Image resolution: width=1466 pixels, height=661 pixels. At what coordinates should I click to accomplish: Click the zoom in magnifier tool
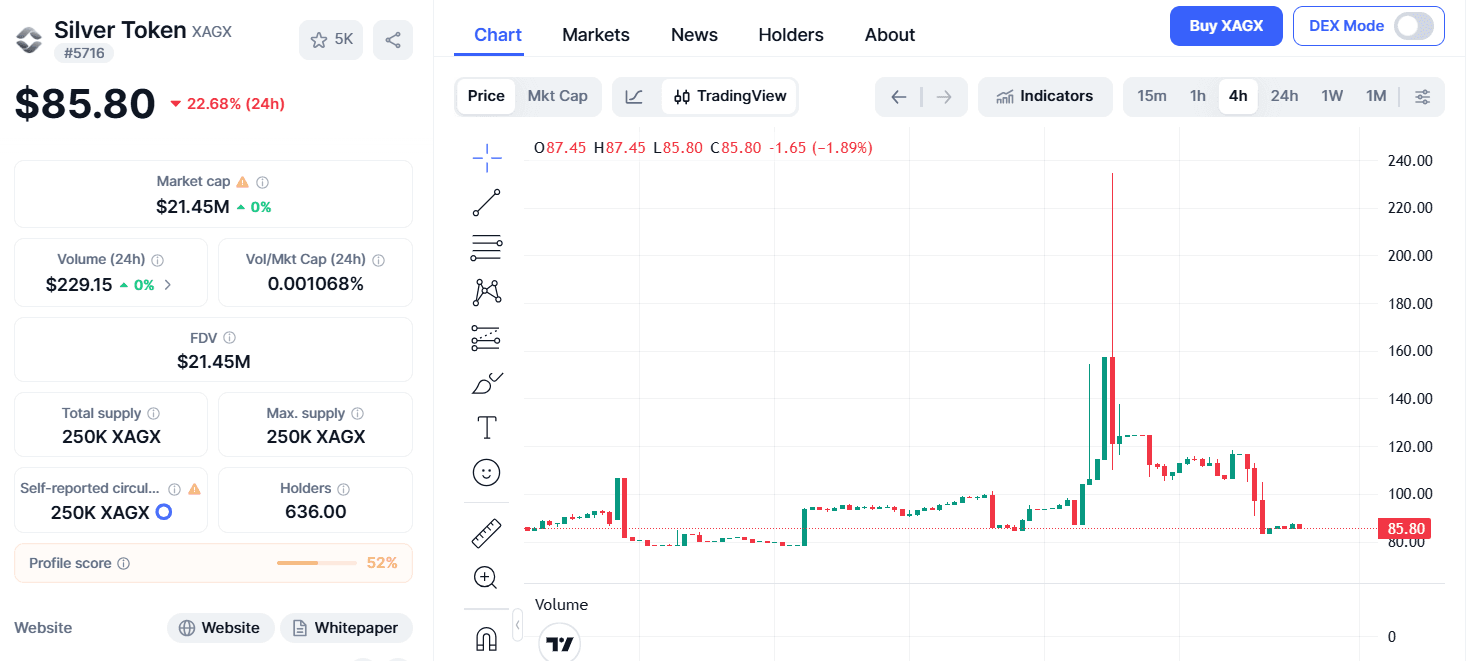[486, 578]
